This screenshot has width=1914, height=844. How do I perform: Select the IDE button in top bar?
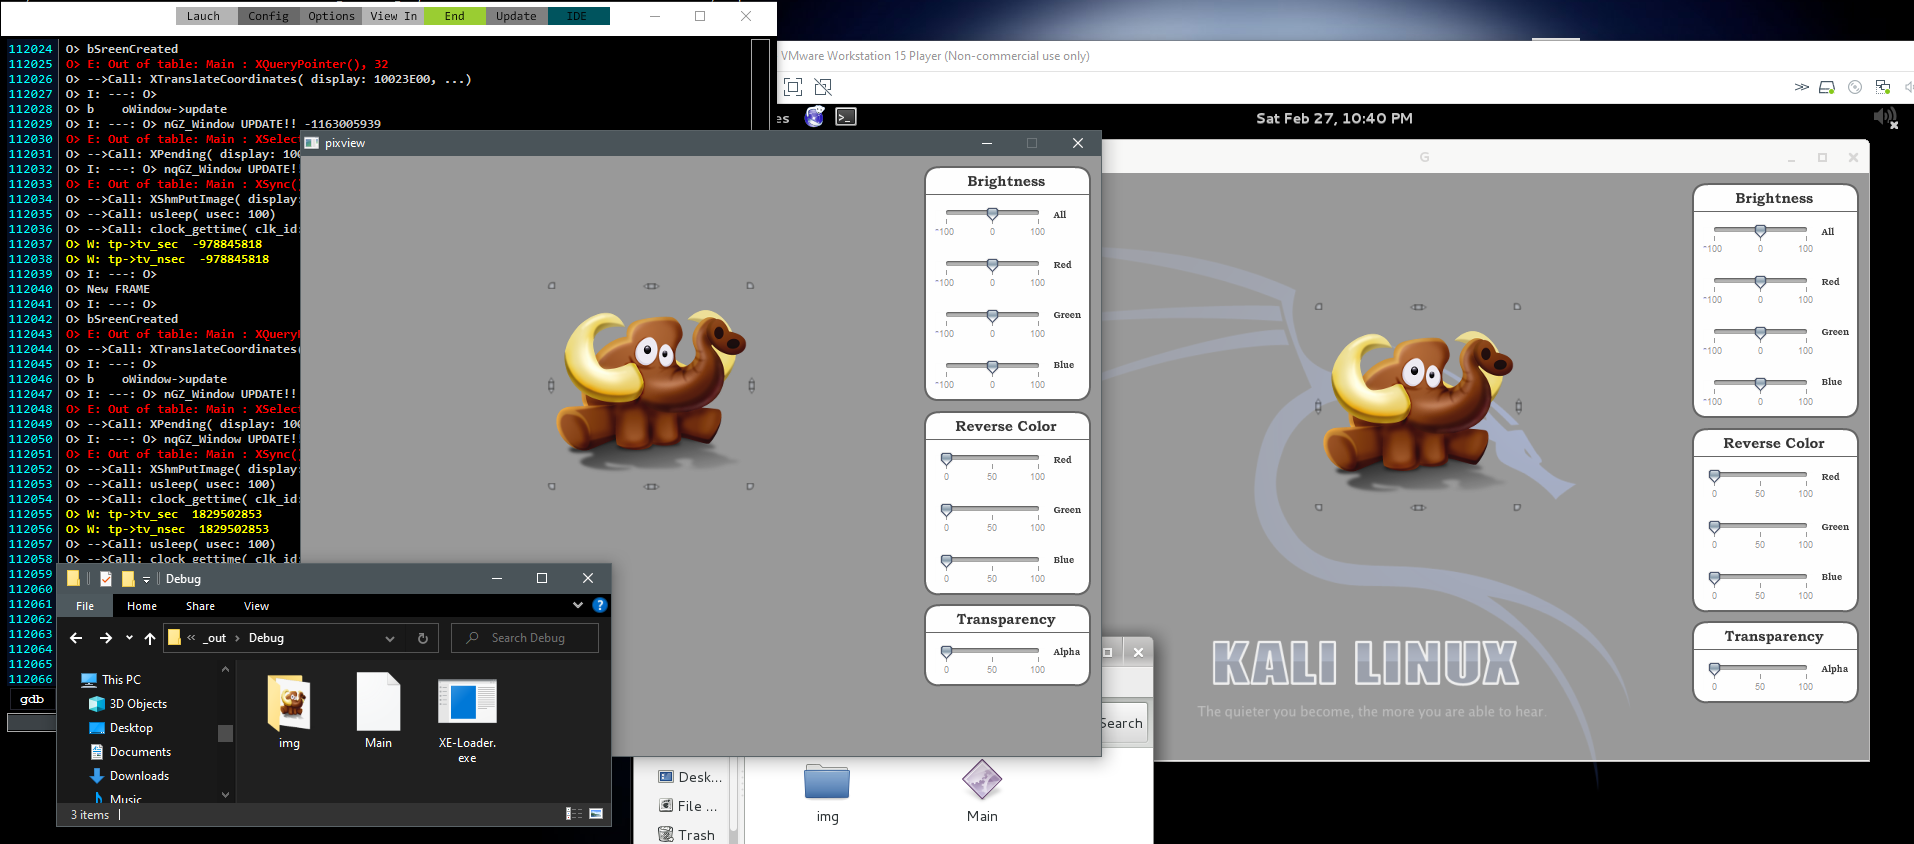tap(578, 16)
